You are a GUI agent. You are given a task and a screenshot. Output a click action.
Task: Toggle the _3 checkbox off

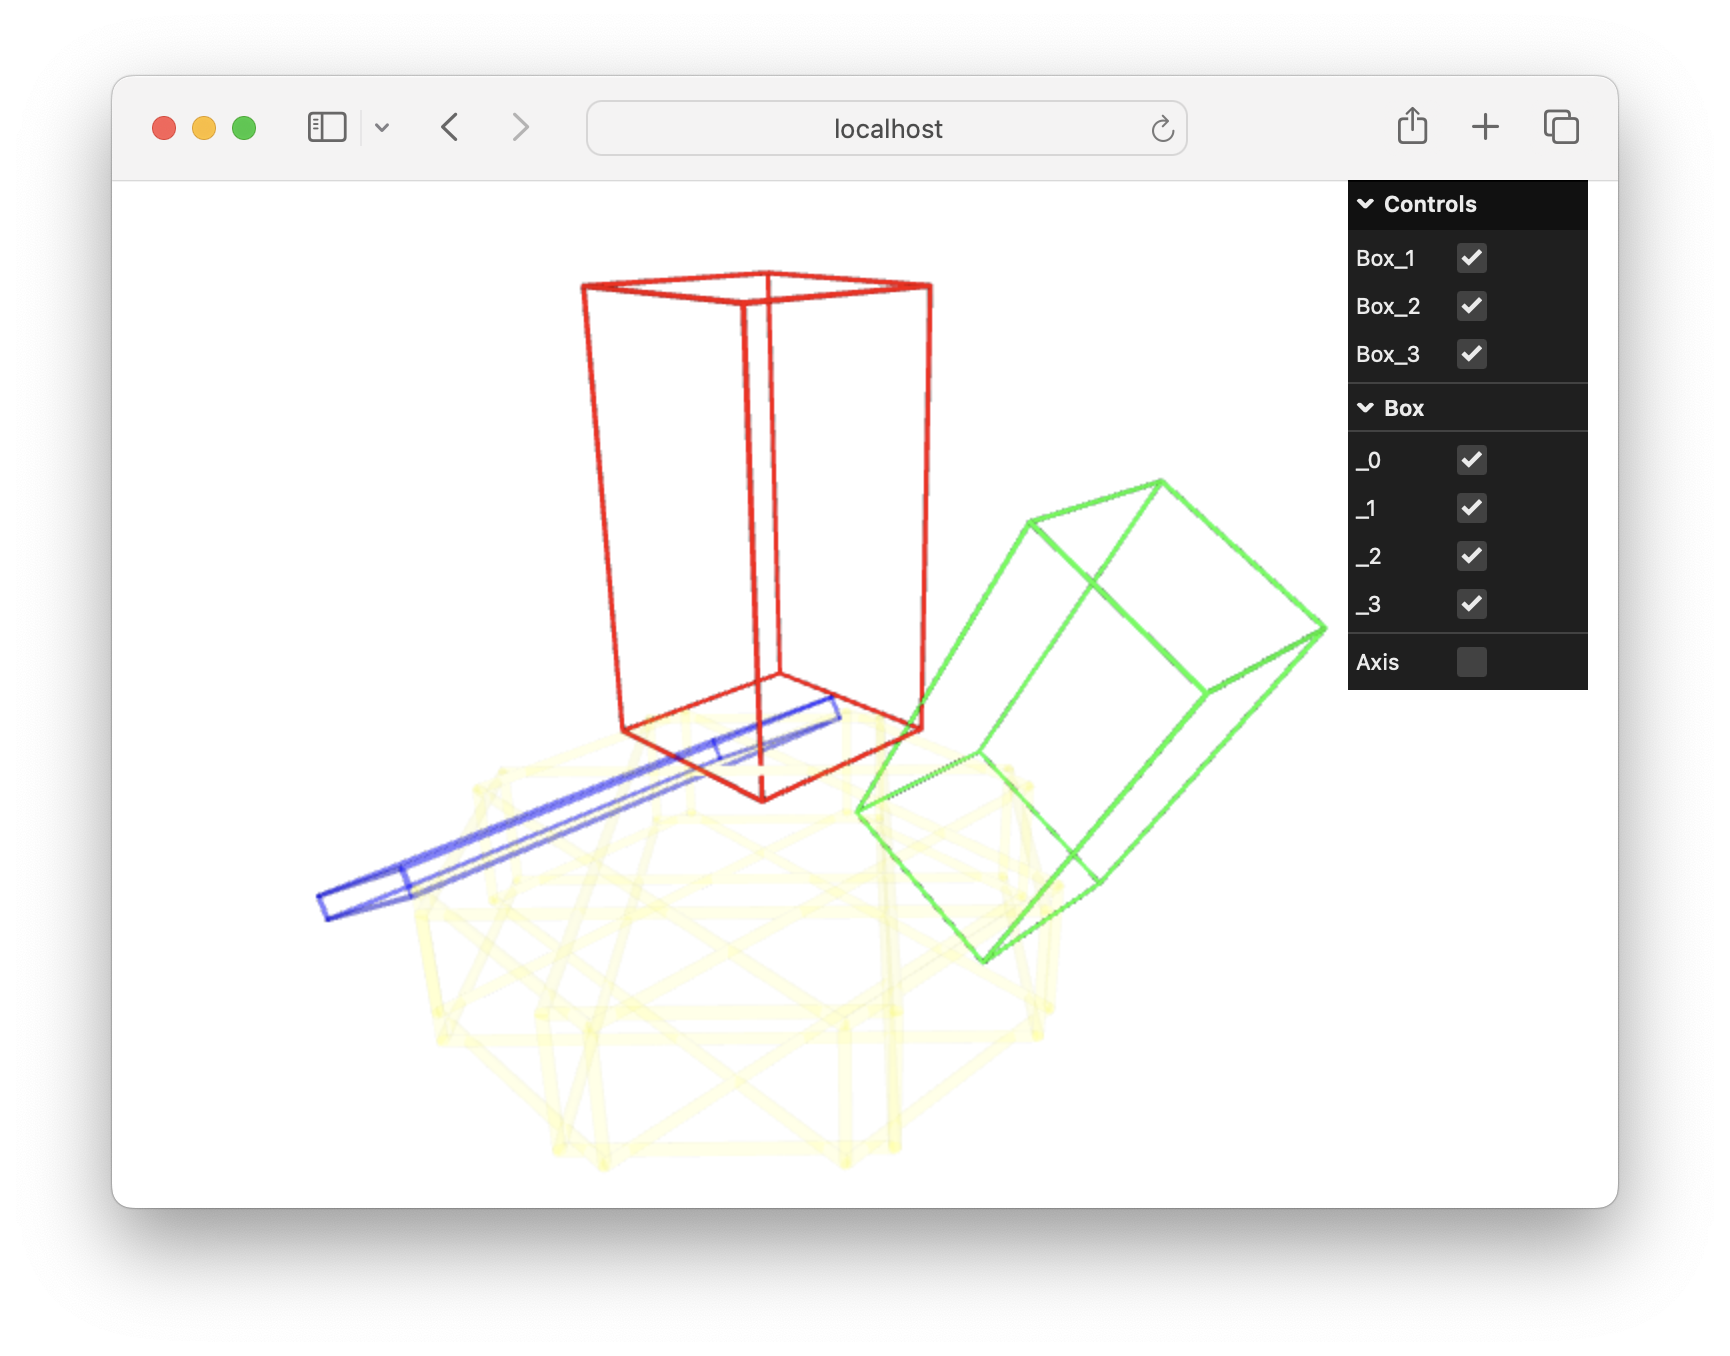[1472, 604]
